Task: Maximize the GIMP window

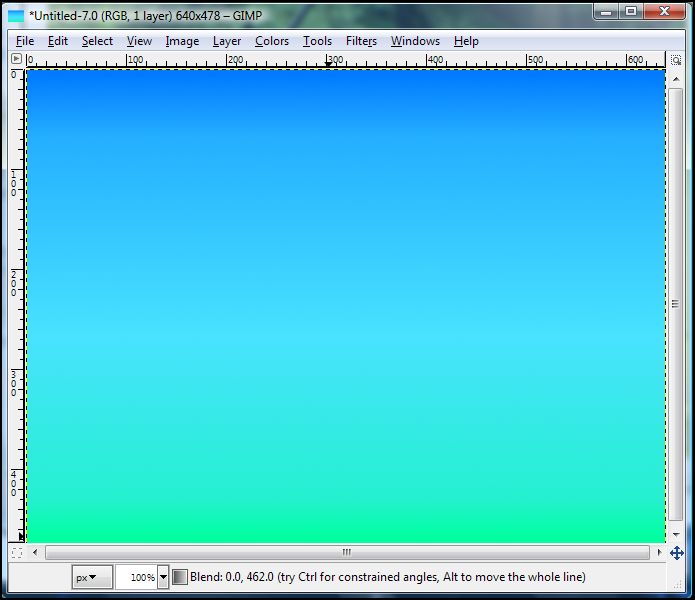Action: tap(631, 12)
